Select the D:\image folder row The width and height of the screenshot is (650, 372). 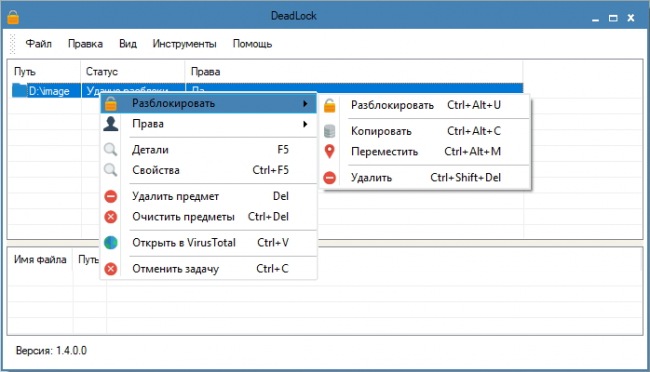tap(265, 90)
